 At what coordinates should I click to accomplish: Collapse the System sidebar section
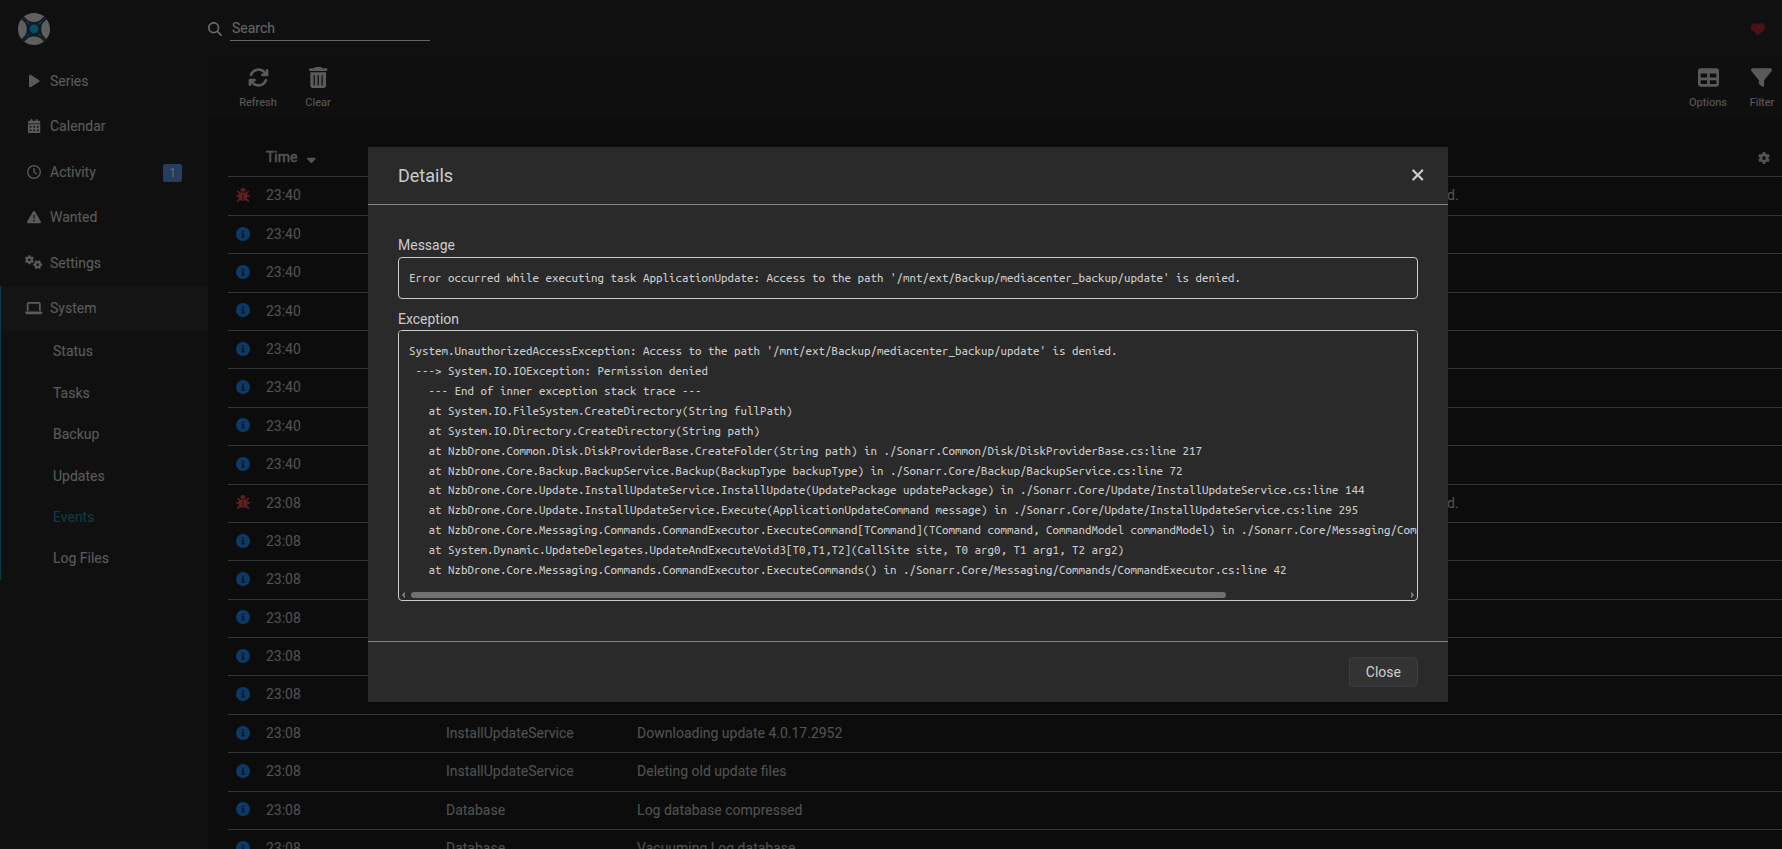pos(73,308)
